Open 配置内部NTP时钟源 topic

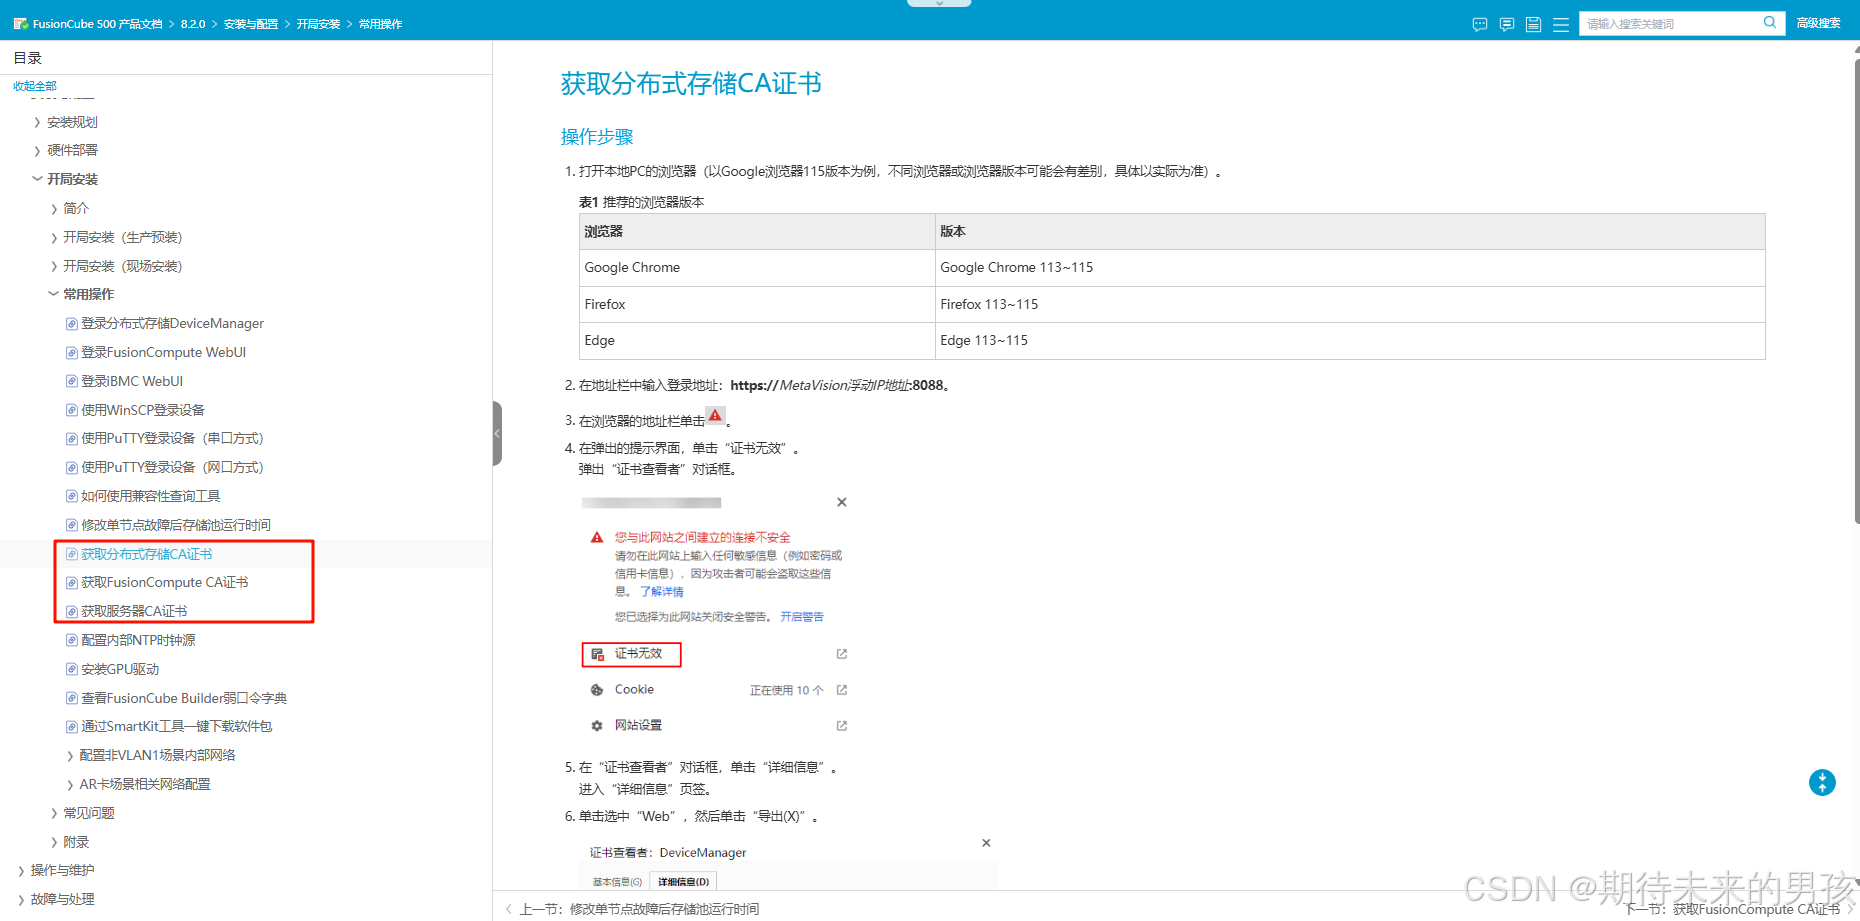(x=138, y=640)
